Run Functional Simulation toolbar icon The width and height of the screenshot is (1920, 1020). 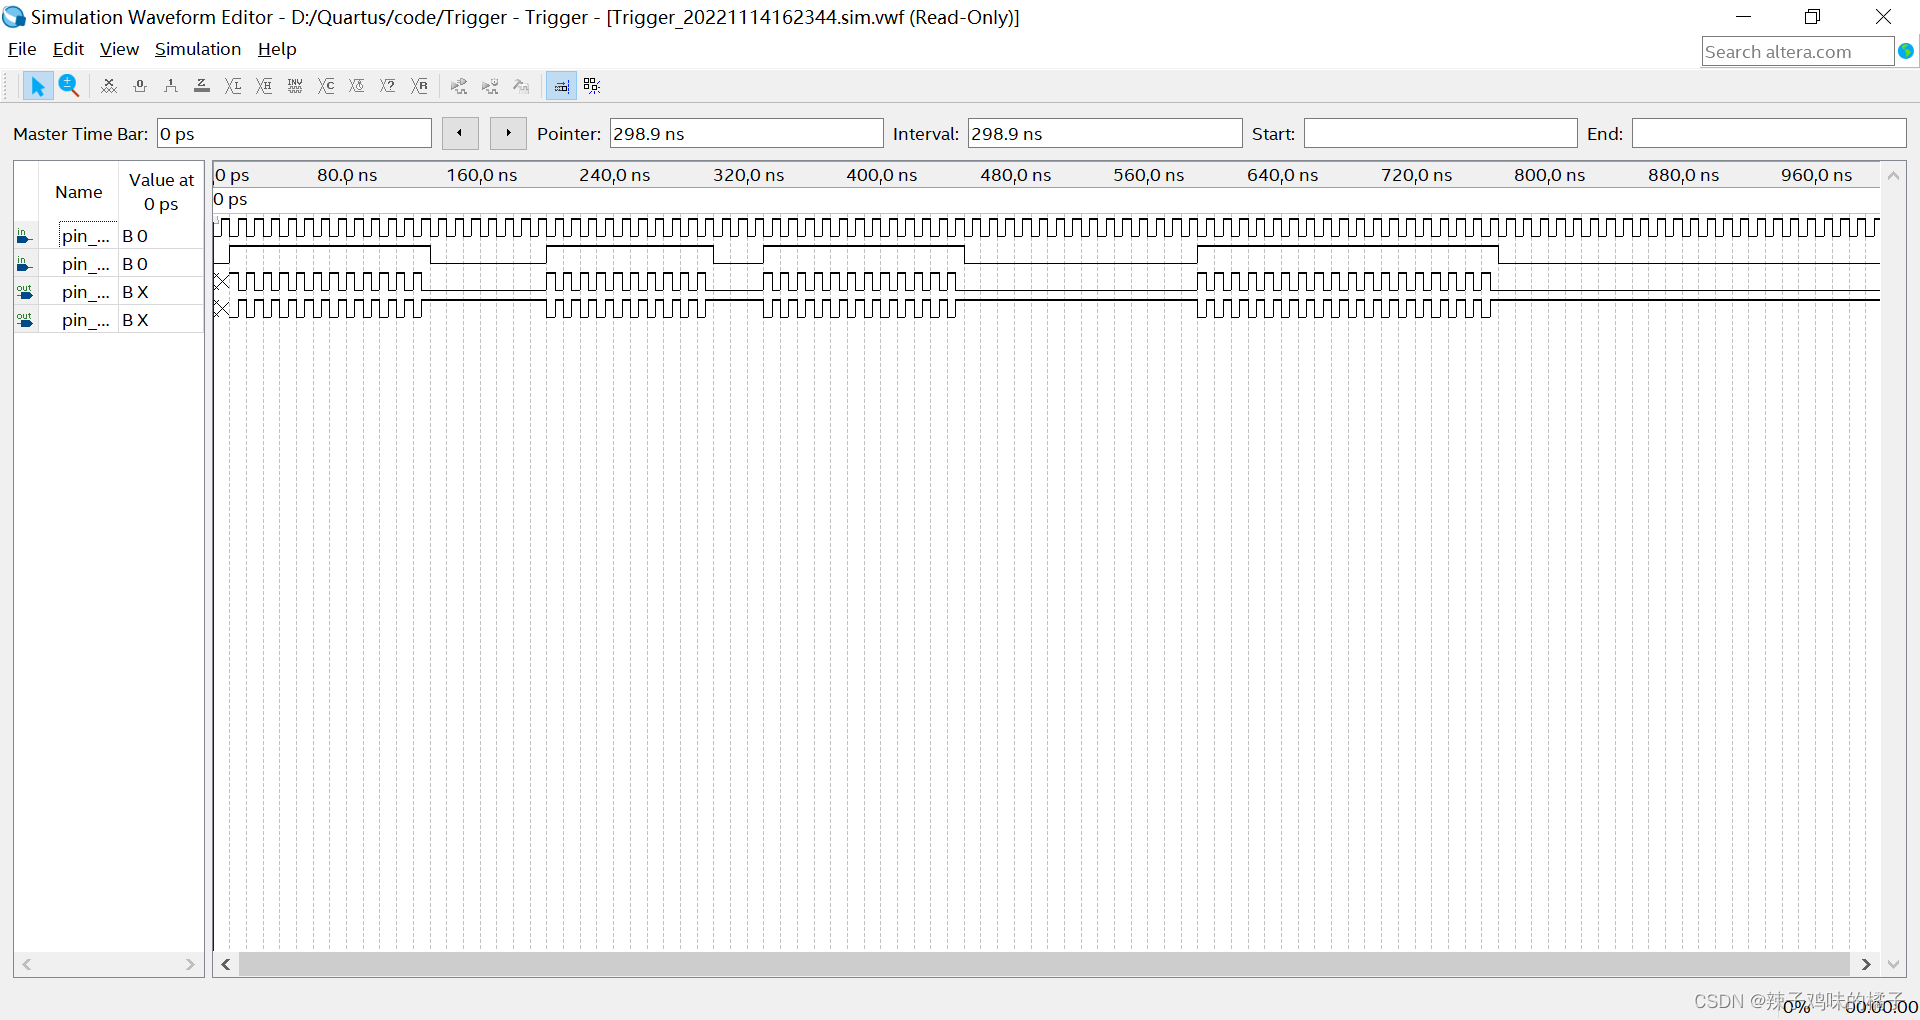click(x=459, y=86)
